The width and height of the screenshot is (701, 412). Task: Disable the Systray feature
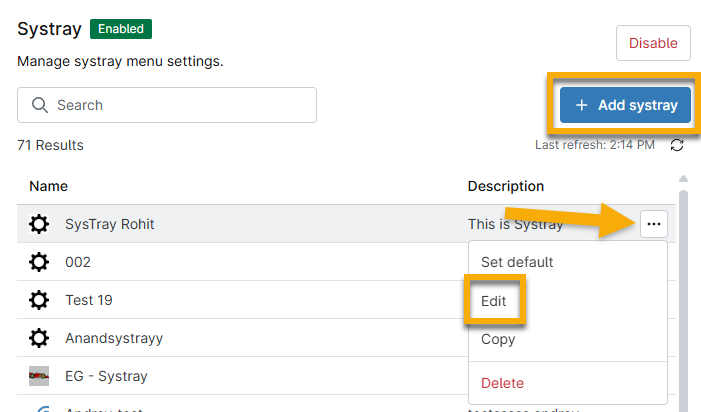tap(653, 43)
